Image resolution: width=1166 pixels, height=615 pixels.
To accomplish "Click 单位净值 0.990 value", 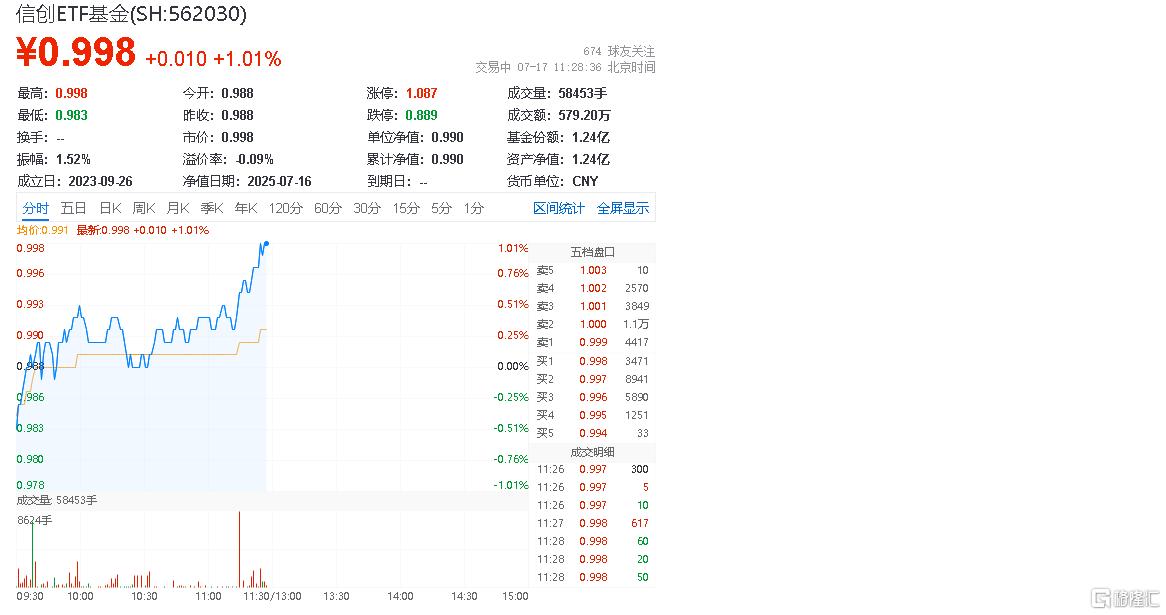I will point(447,138).
